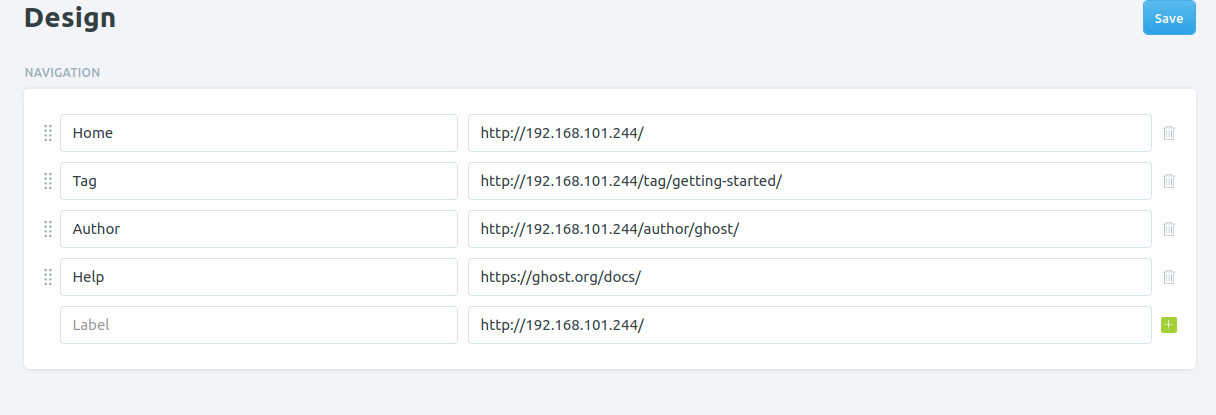Viewport: 1216px width, 415px height.
Task: Edit the ghost.org/docs URL field
Action: [x=810, y=277]
